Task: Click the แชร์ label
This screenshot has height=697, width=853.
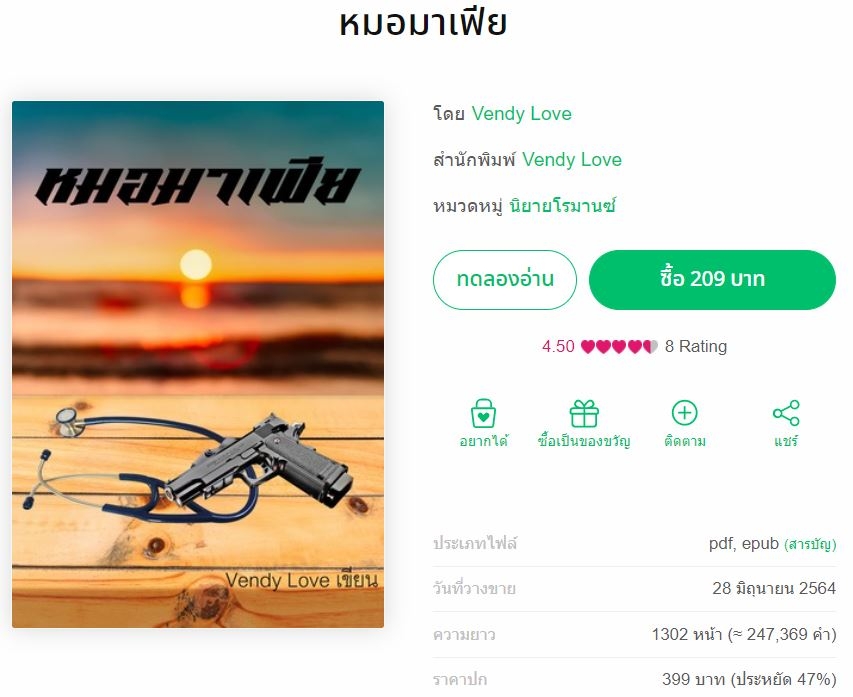Action: click(786, 441)
